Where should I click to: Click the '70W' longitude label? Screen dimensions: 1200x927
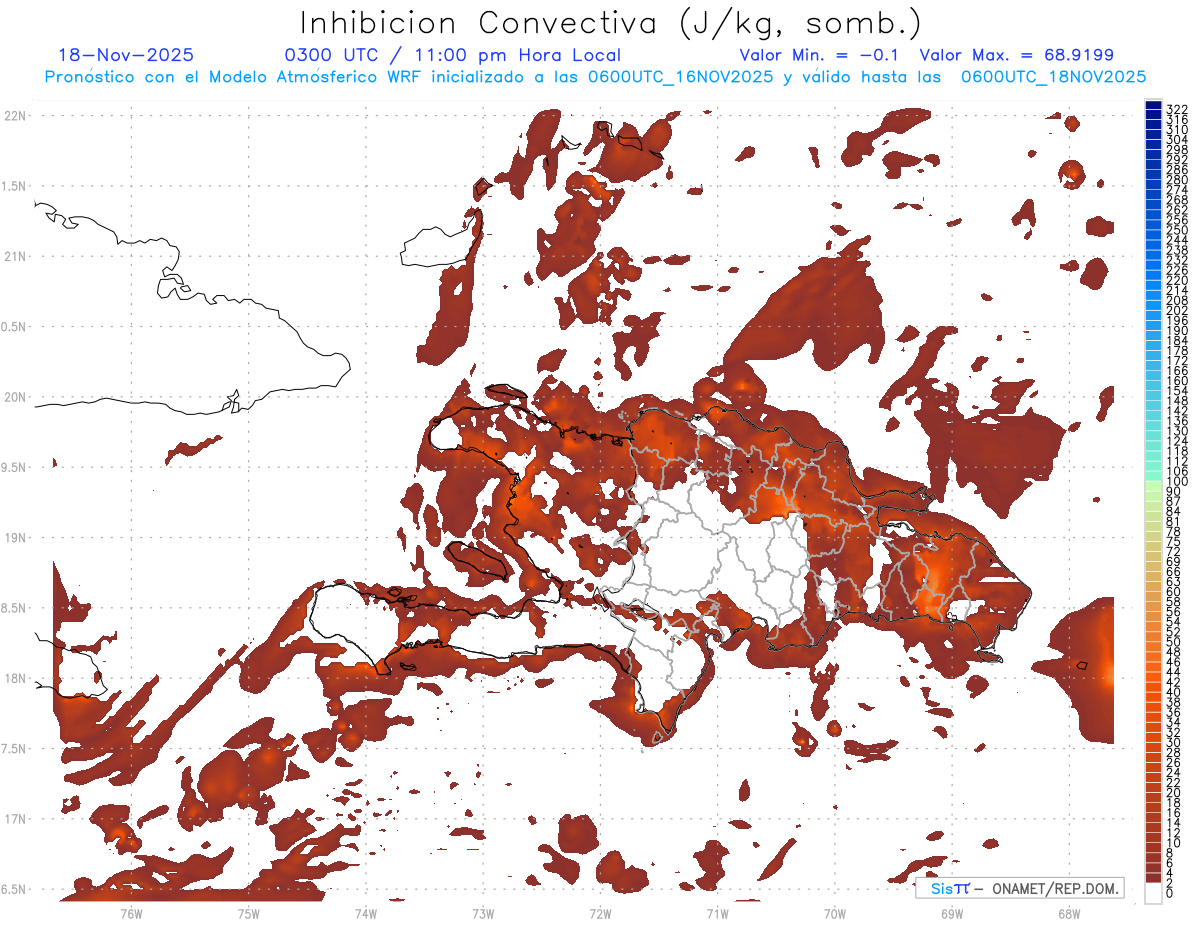coord(835,913)
